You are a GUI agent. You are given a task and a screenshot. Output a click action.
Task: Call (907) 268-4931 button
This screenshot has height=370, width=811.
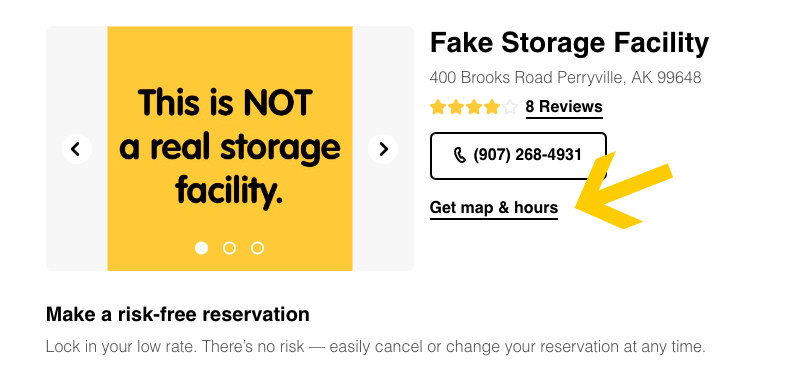coord(518,156)
